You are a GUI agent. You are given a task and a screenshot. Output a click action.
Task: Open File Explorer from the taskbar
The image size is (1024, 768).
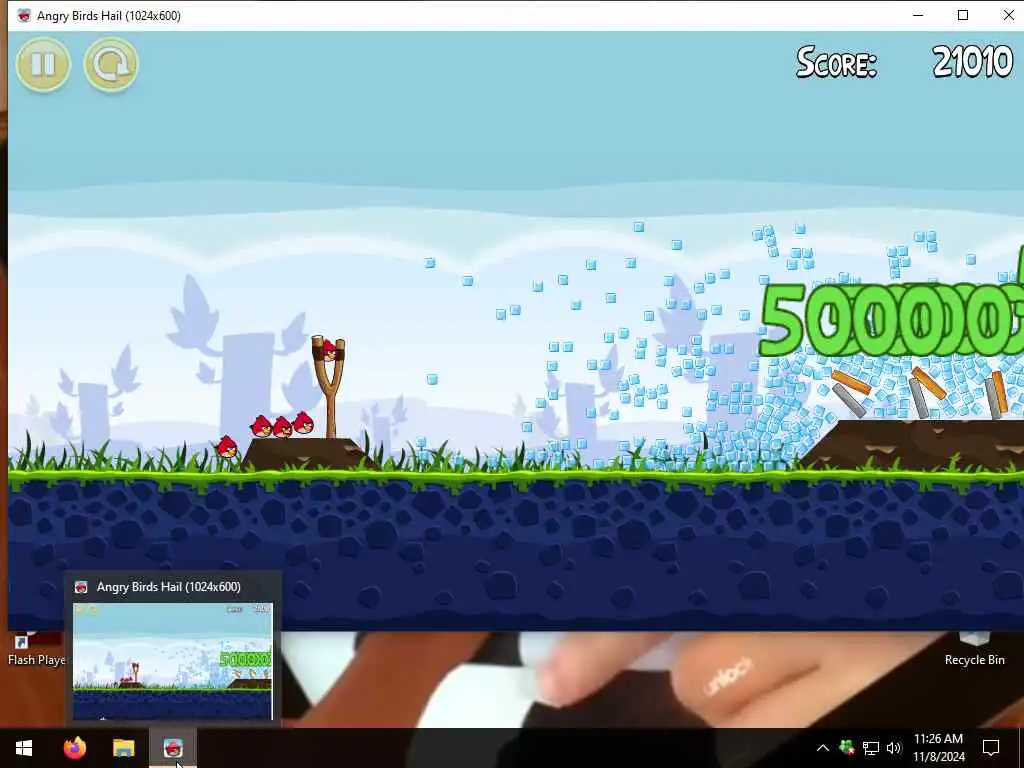[123, 748]
